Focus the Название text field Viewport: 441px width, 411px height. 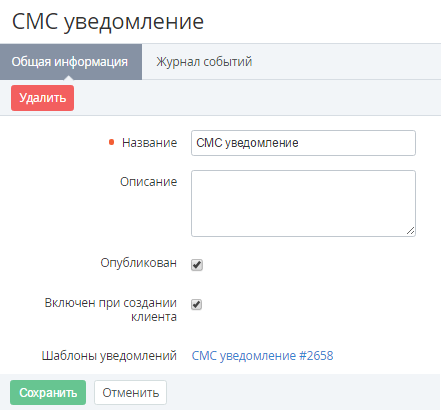(303, 143)
